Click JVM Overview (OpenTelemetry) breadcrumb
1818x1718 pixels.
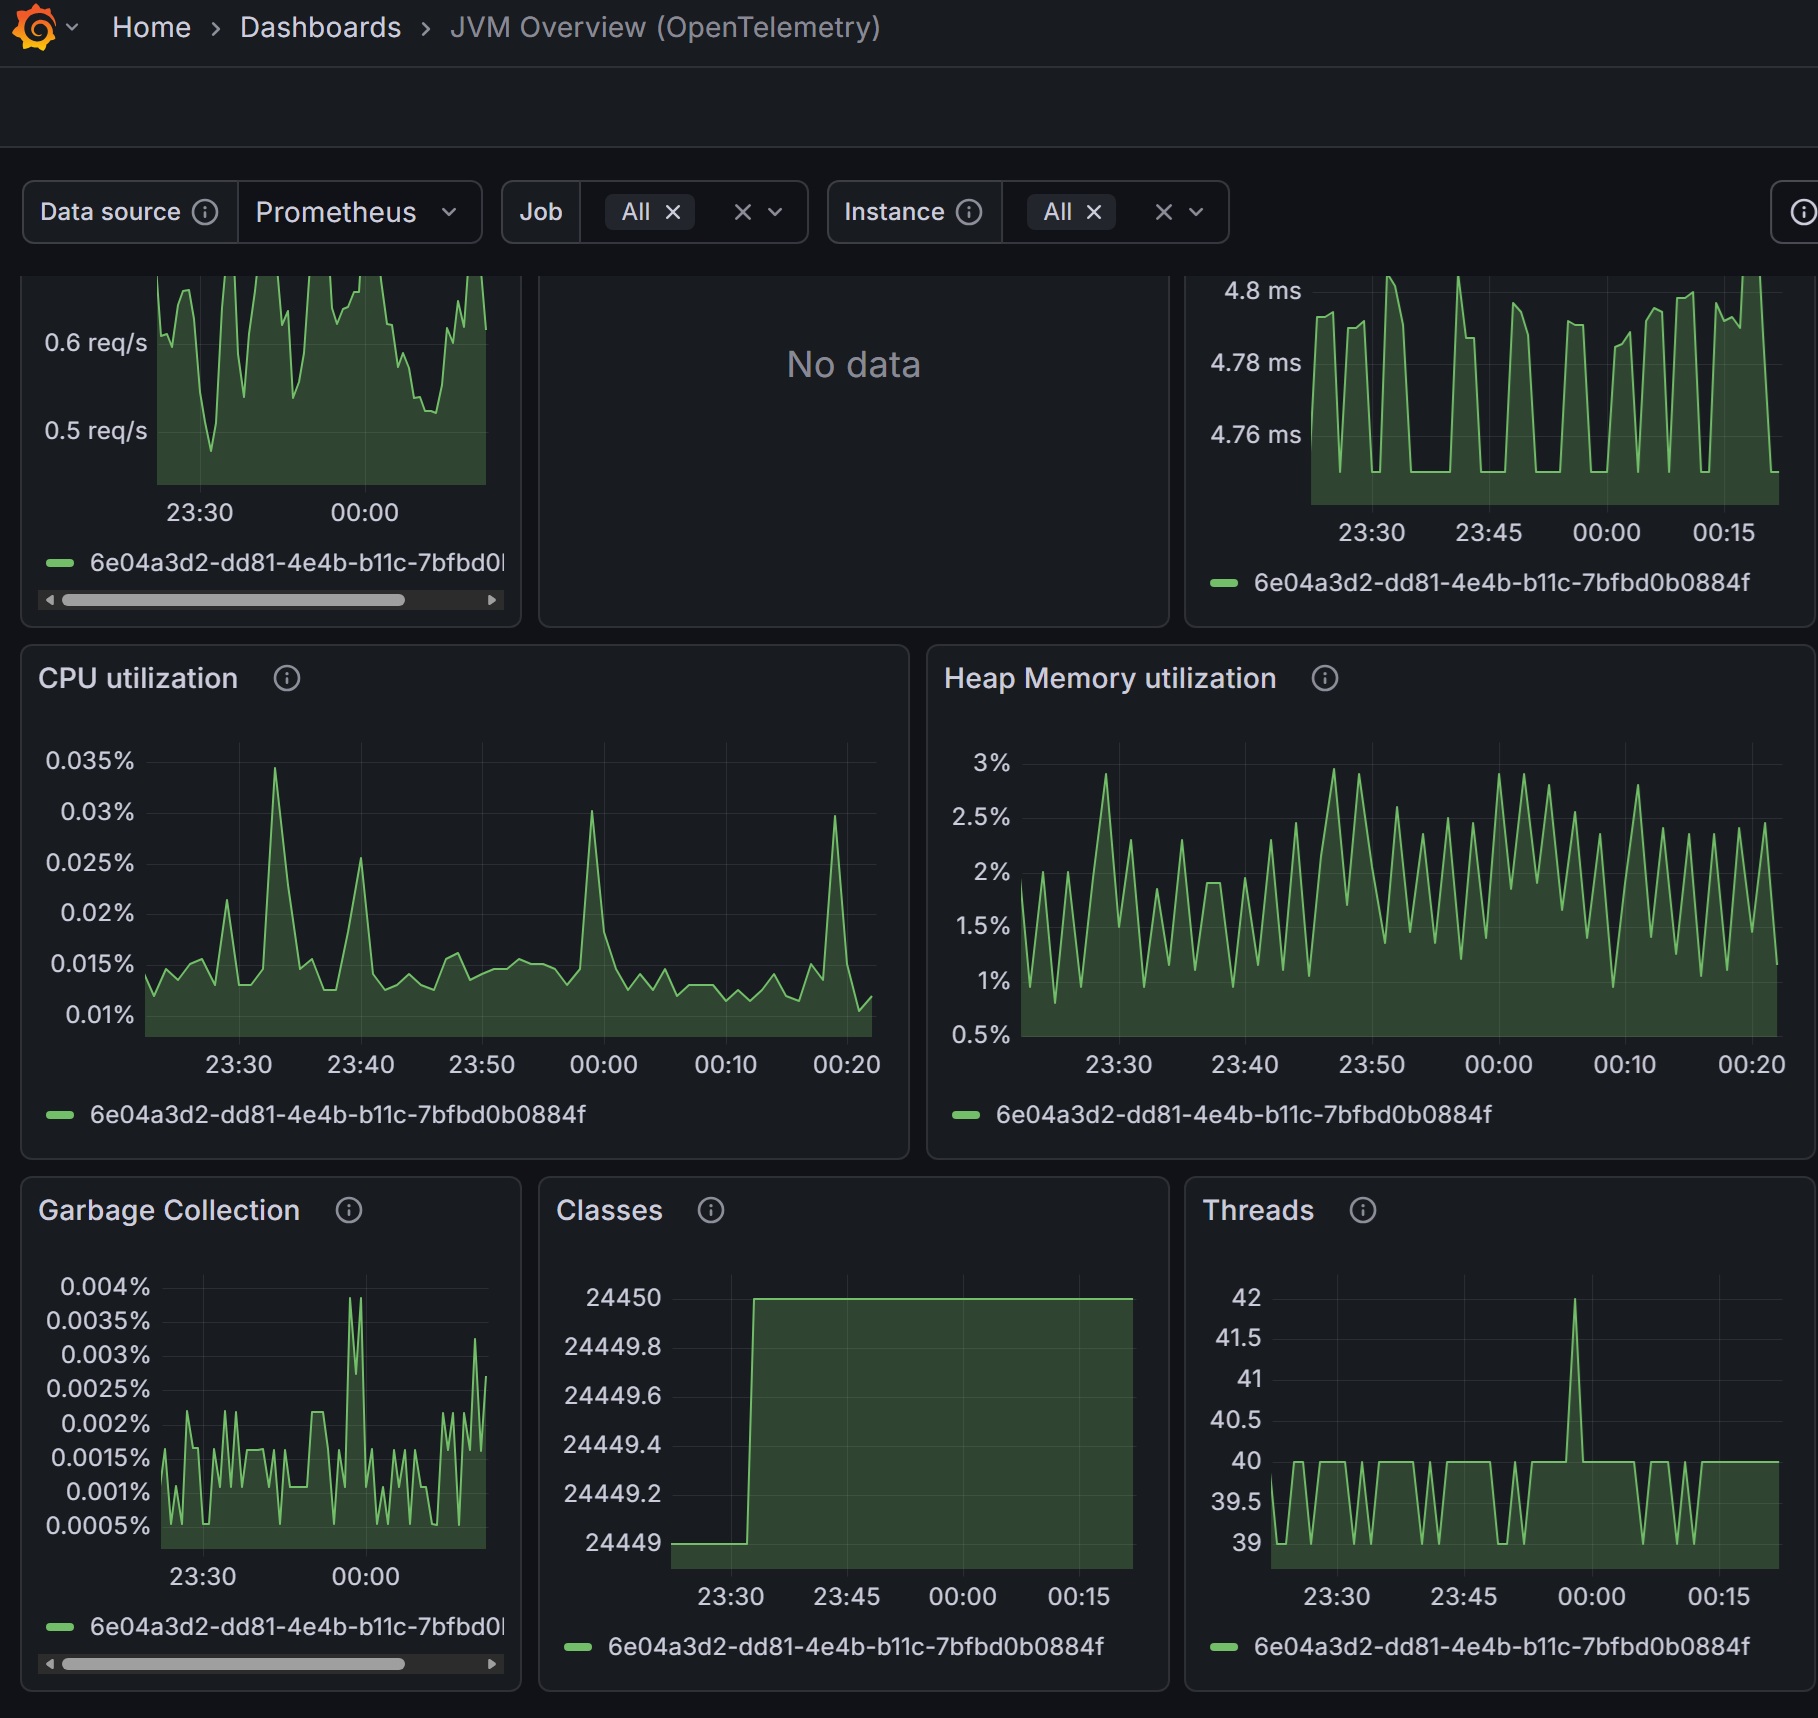pyautogui.click(x=665, y=27)
